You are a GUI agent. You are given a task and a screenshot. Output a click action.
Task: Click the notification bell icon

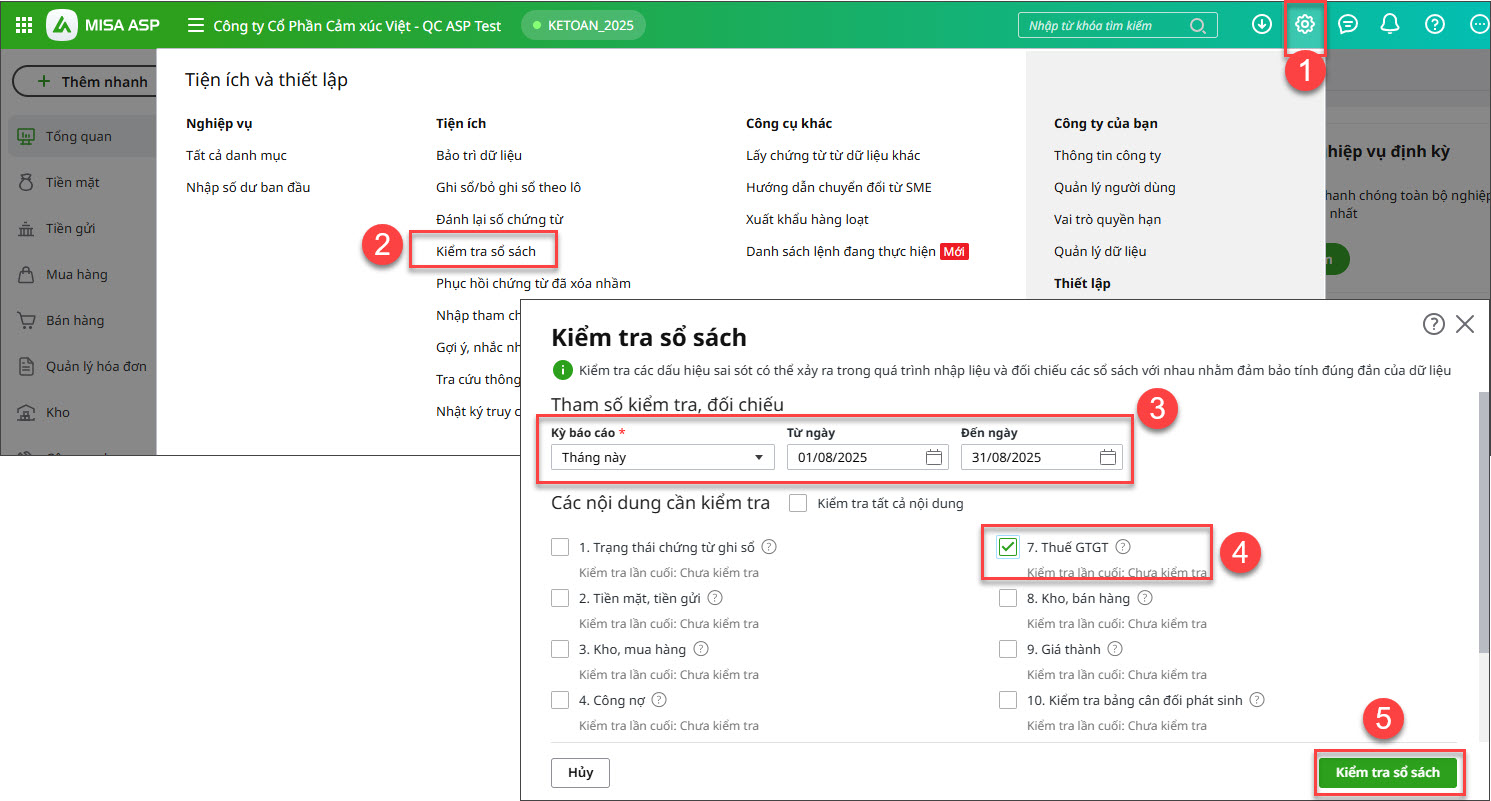coord(1389,25)
